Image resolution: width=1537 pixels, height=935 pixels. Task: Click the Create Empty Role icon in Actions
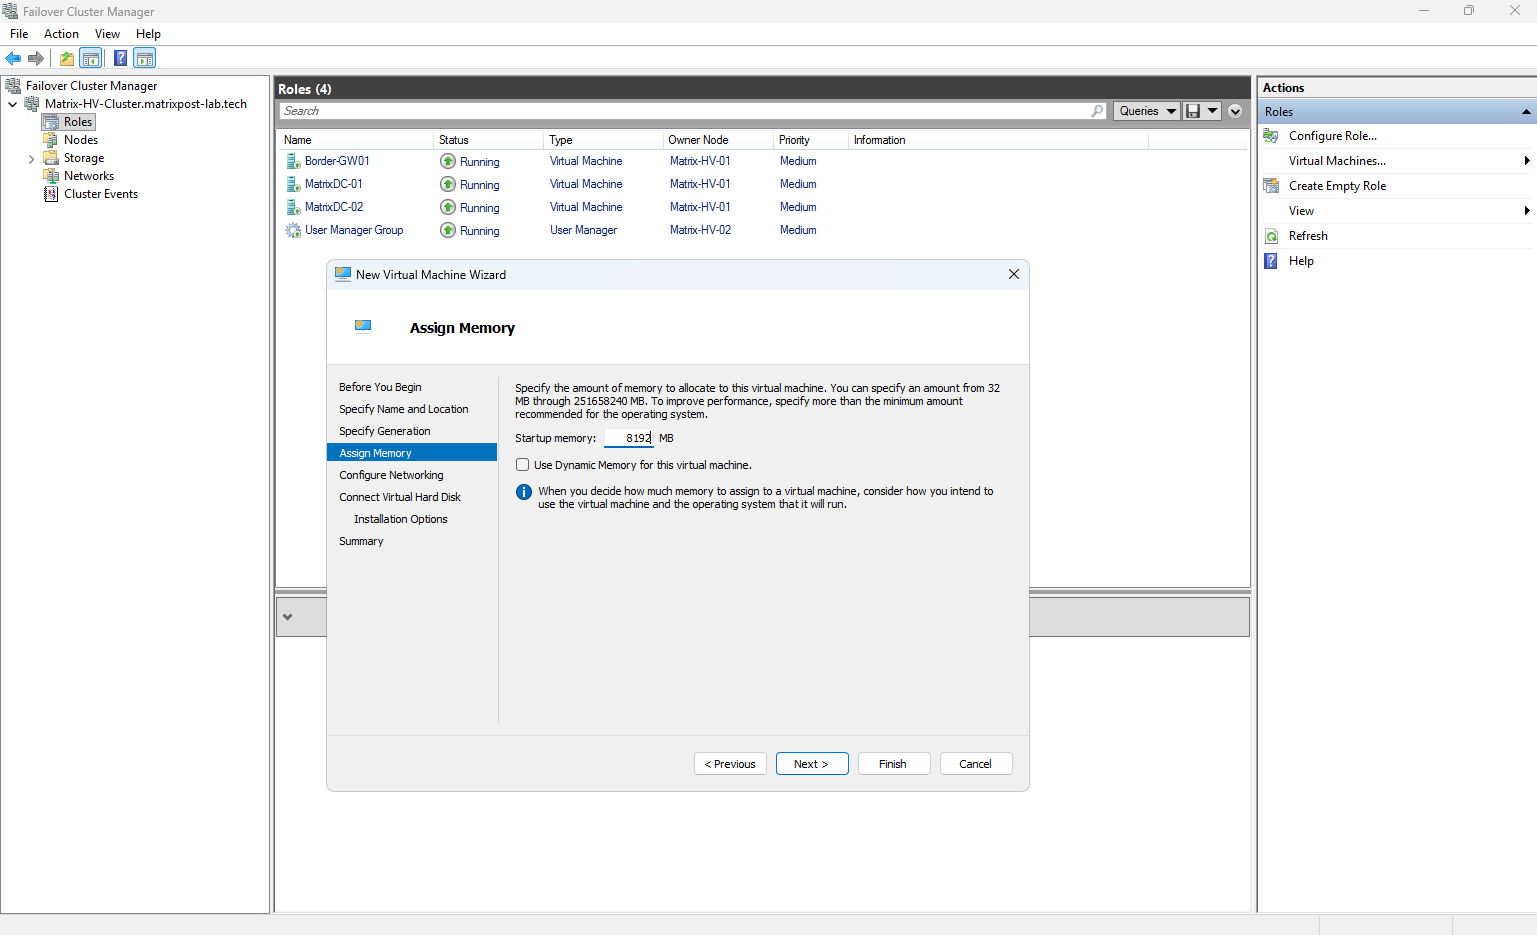pyautogui.click(x=1271, y=186)
